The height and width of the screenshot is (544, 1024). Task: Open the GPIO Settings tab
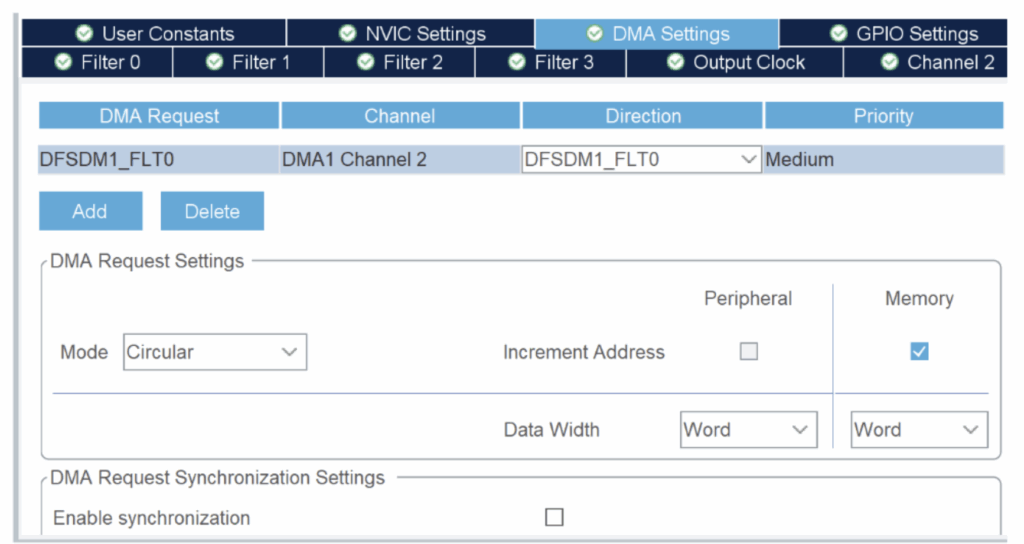click(x=902, y=34)
